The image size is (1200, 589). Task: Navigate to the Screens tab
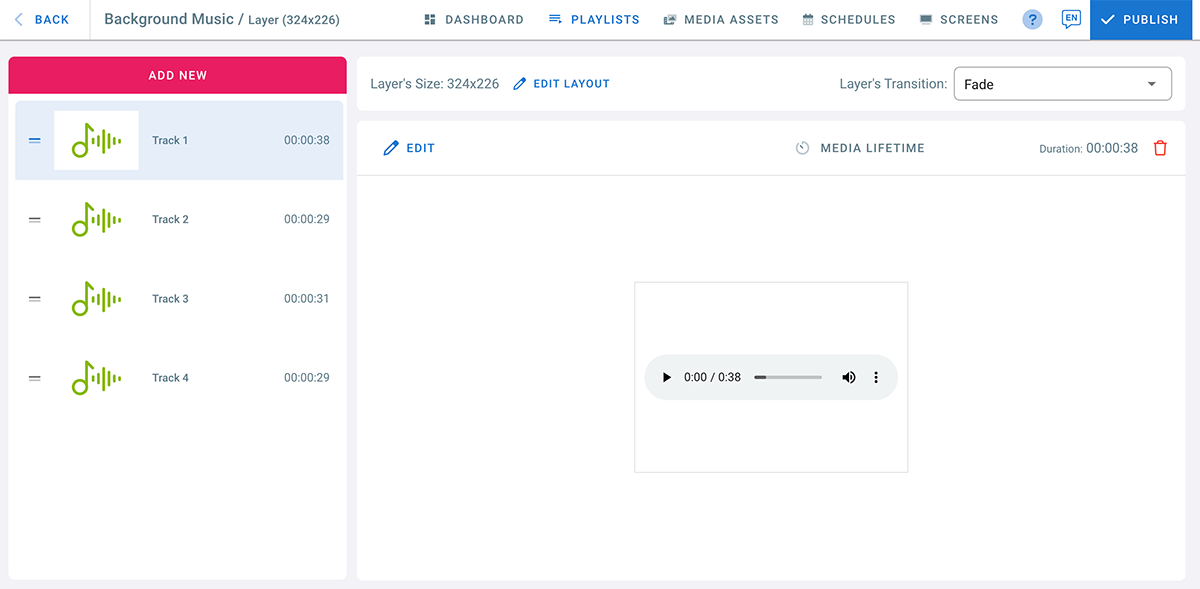tap(959, 20)
